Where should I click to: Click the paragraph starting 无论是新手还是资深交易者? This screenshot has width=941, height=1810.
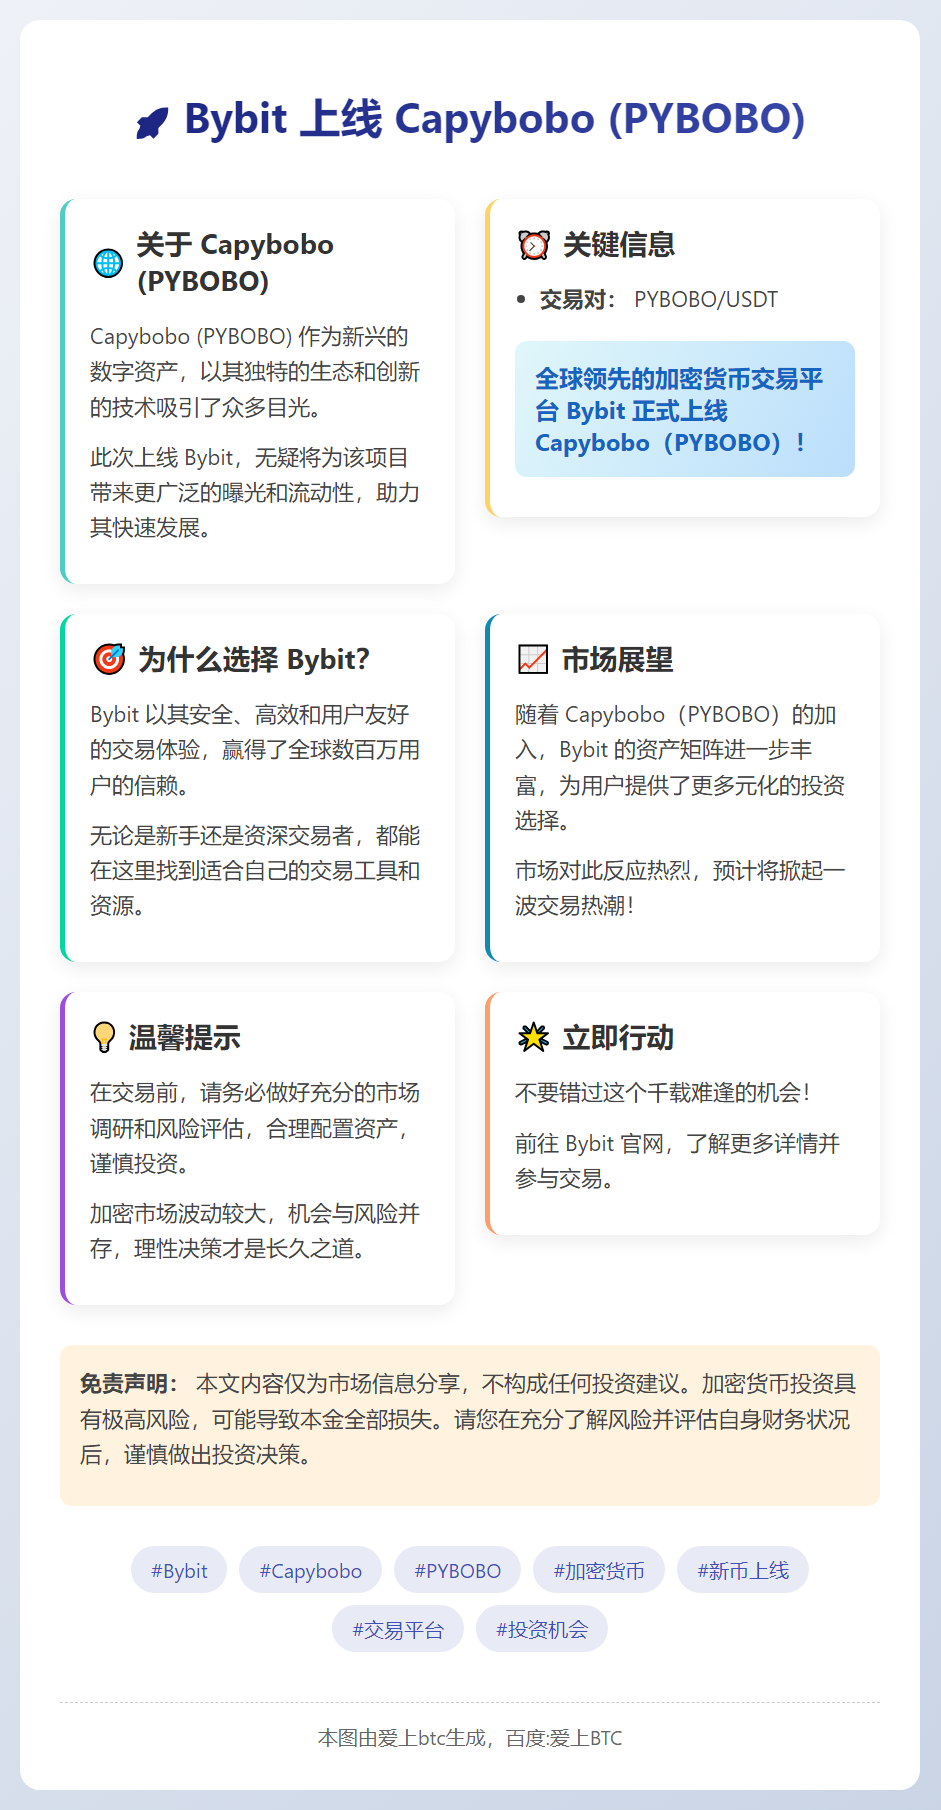coord(255,871)
